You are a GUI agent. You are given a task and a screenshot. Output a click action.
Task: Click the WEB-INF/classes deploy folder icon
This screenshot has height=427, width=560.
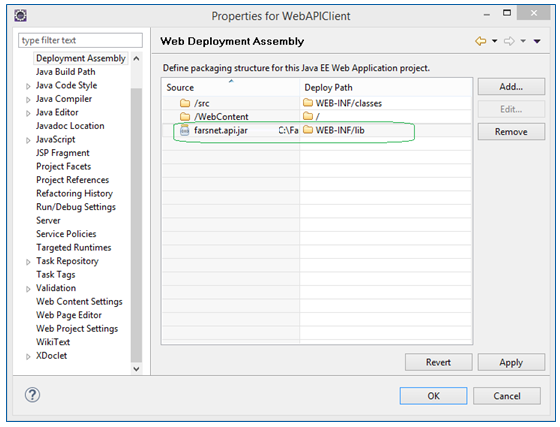coord(308,103)
